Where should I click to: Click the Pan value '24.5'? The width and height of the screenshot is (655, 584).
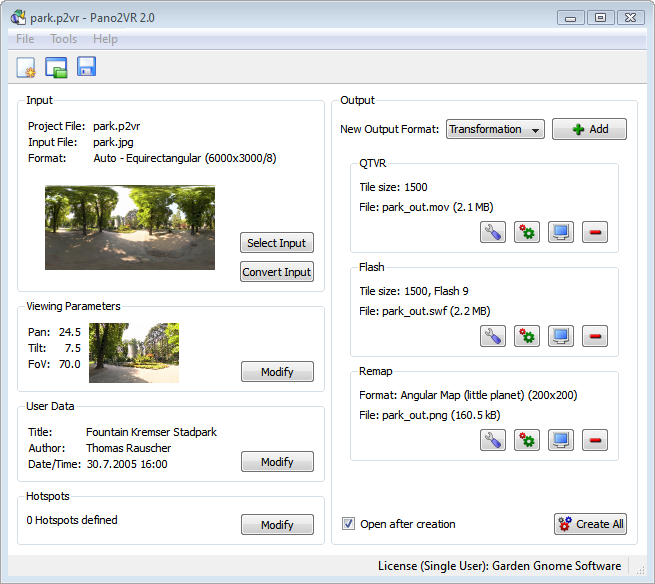click(70, 332)
